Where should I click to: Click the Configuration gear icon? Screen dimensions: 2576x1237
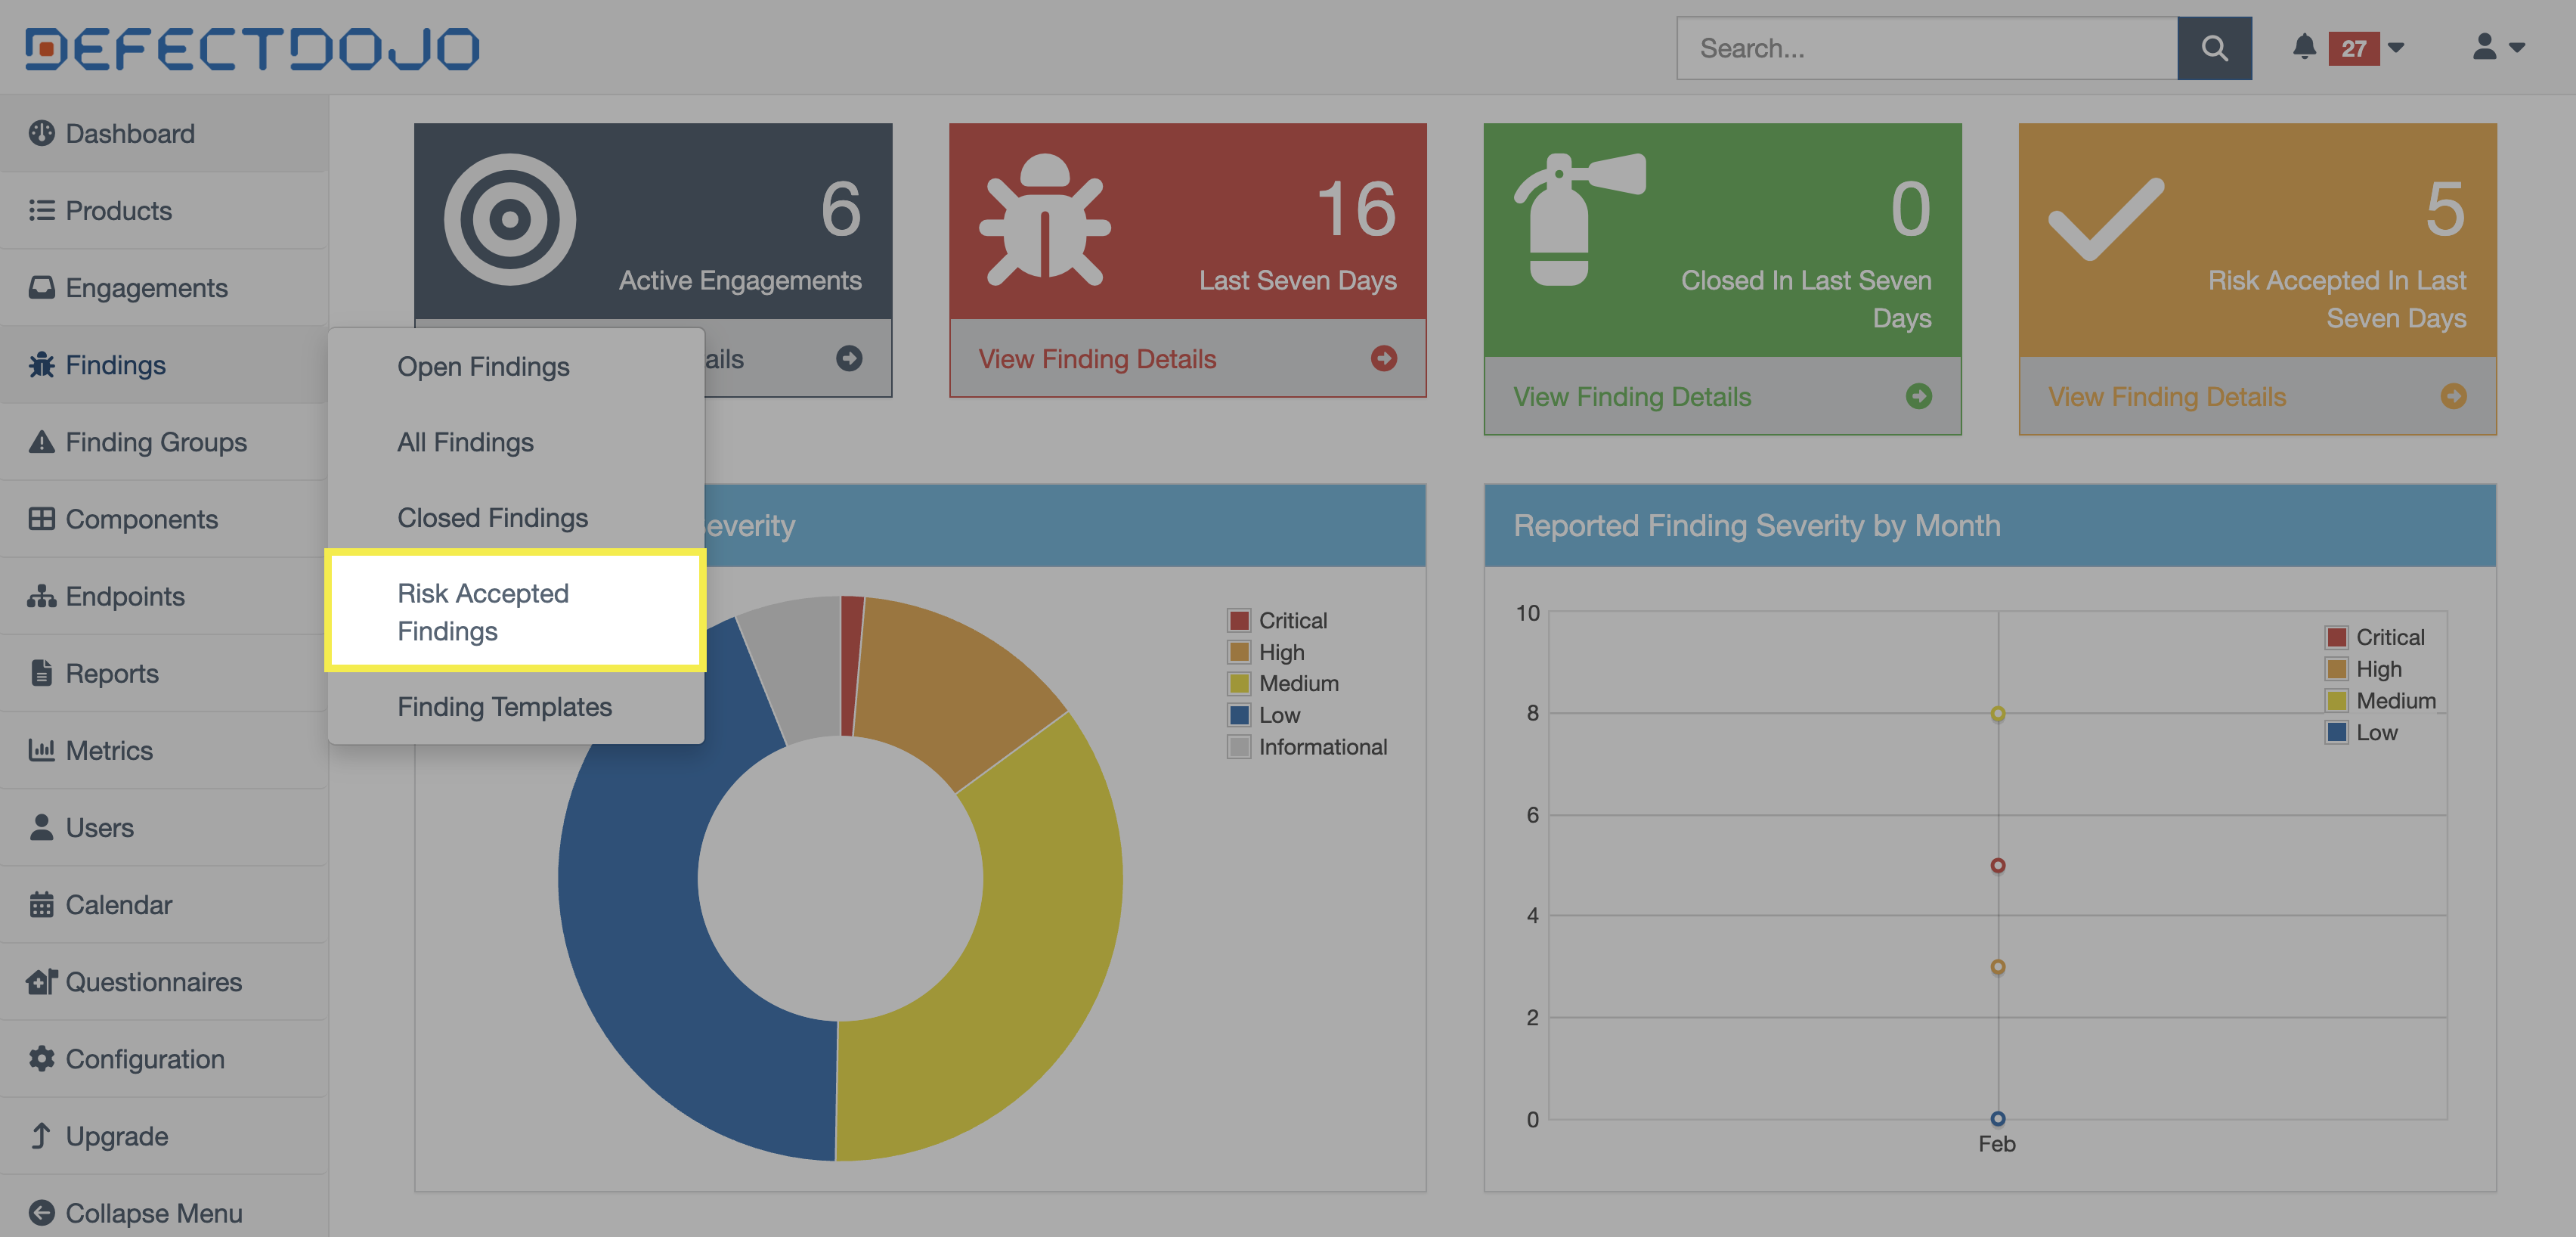41,1059
